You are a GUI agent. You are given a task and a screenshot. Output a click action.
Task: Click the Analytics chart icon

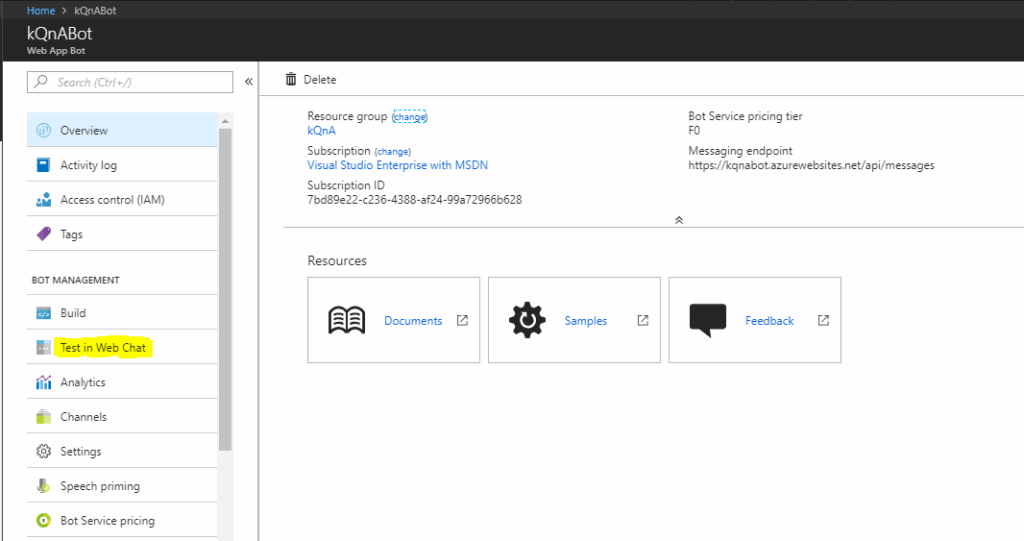43,382
